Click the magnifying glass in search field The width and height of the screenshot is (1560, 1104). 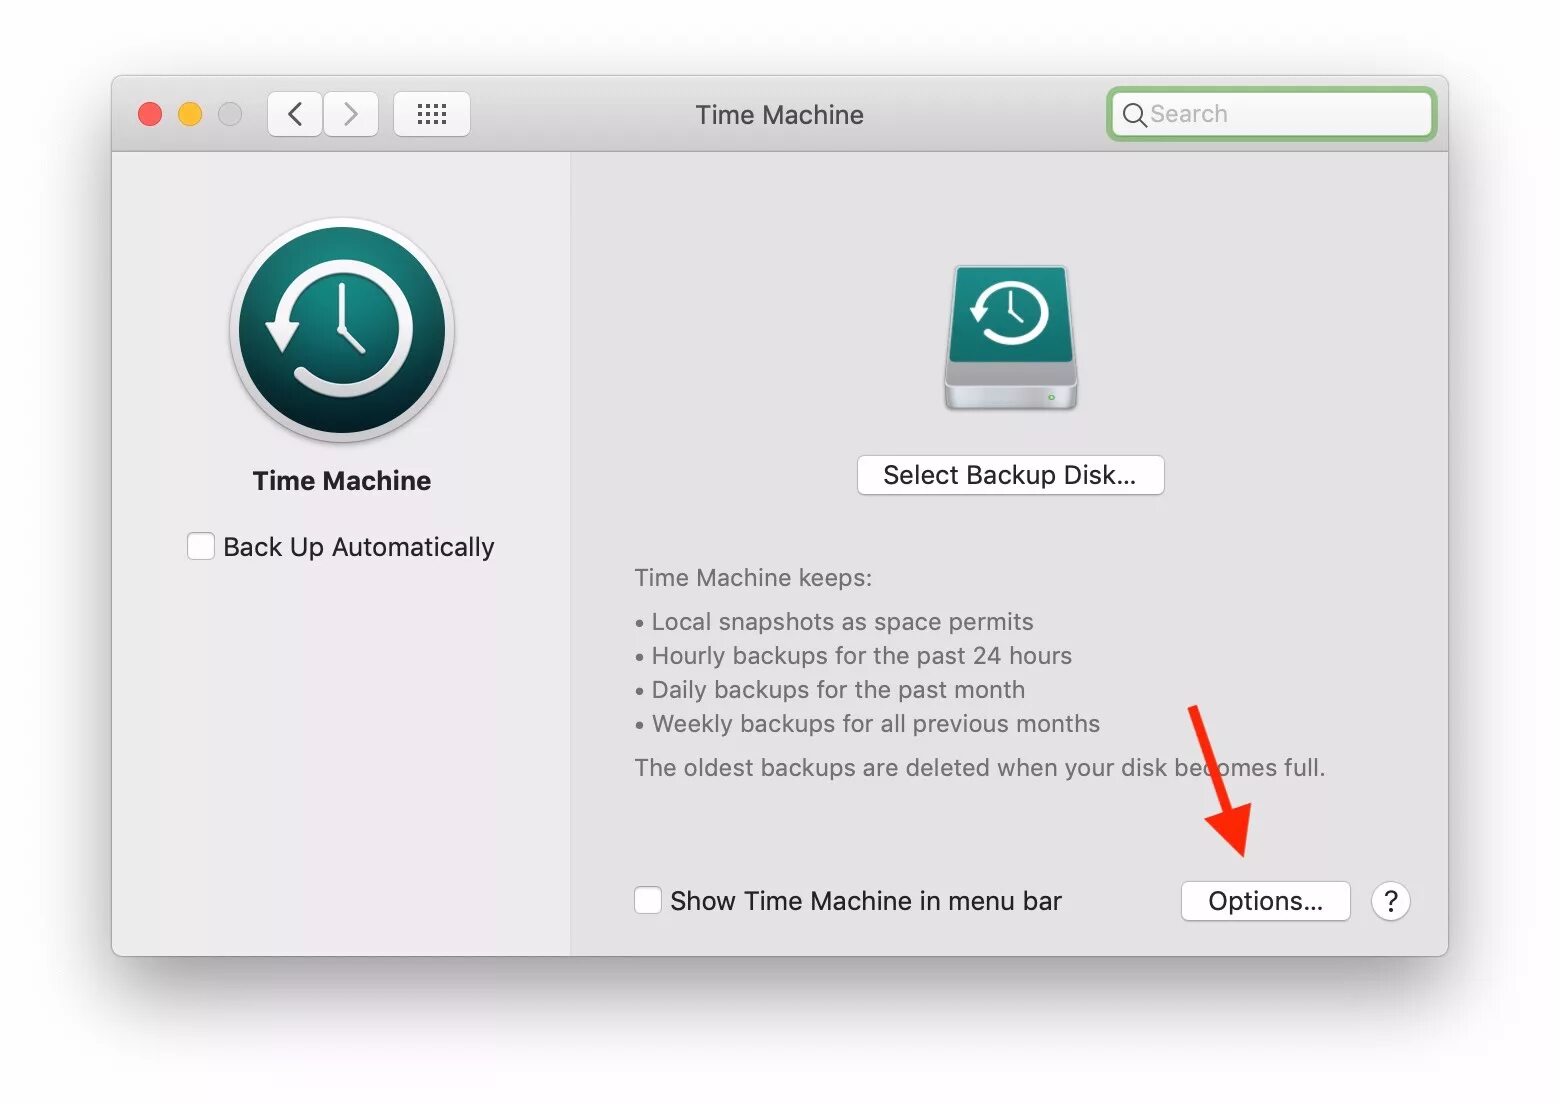coord(1134,115)
